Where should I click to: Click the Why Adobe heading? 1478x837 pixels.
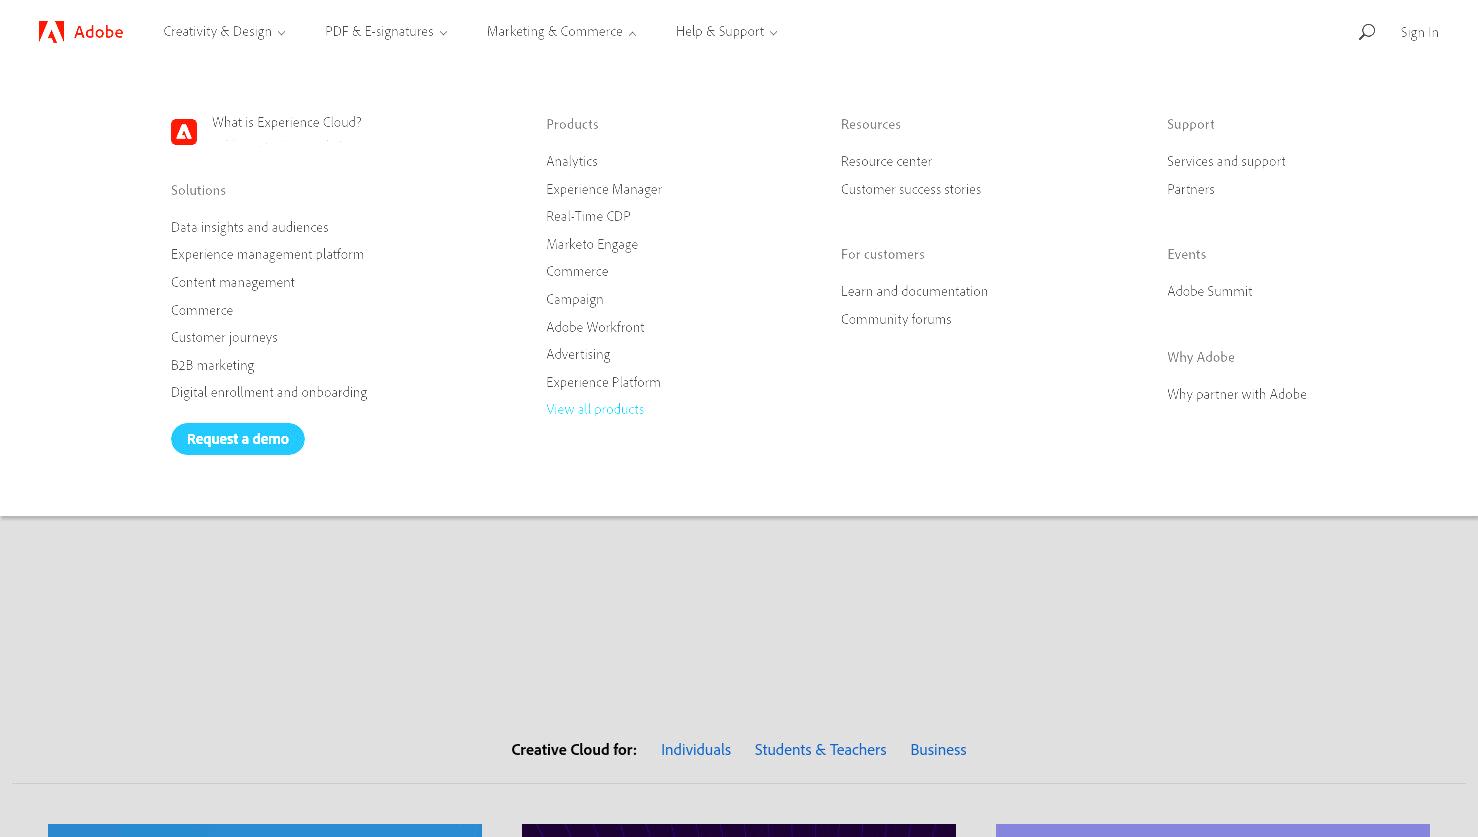1201,357
